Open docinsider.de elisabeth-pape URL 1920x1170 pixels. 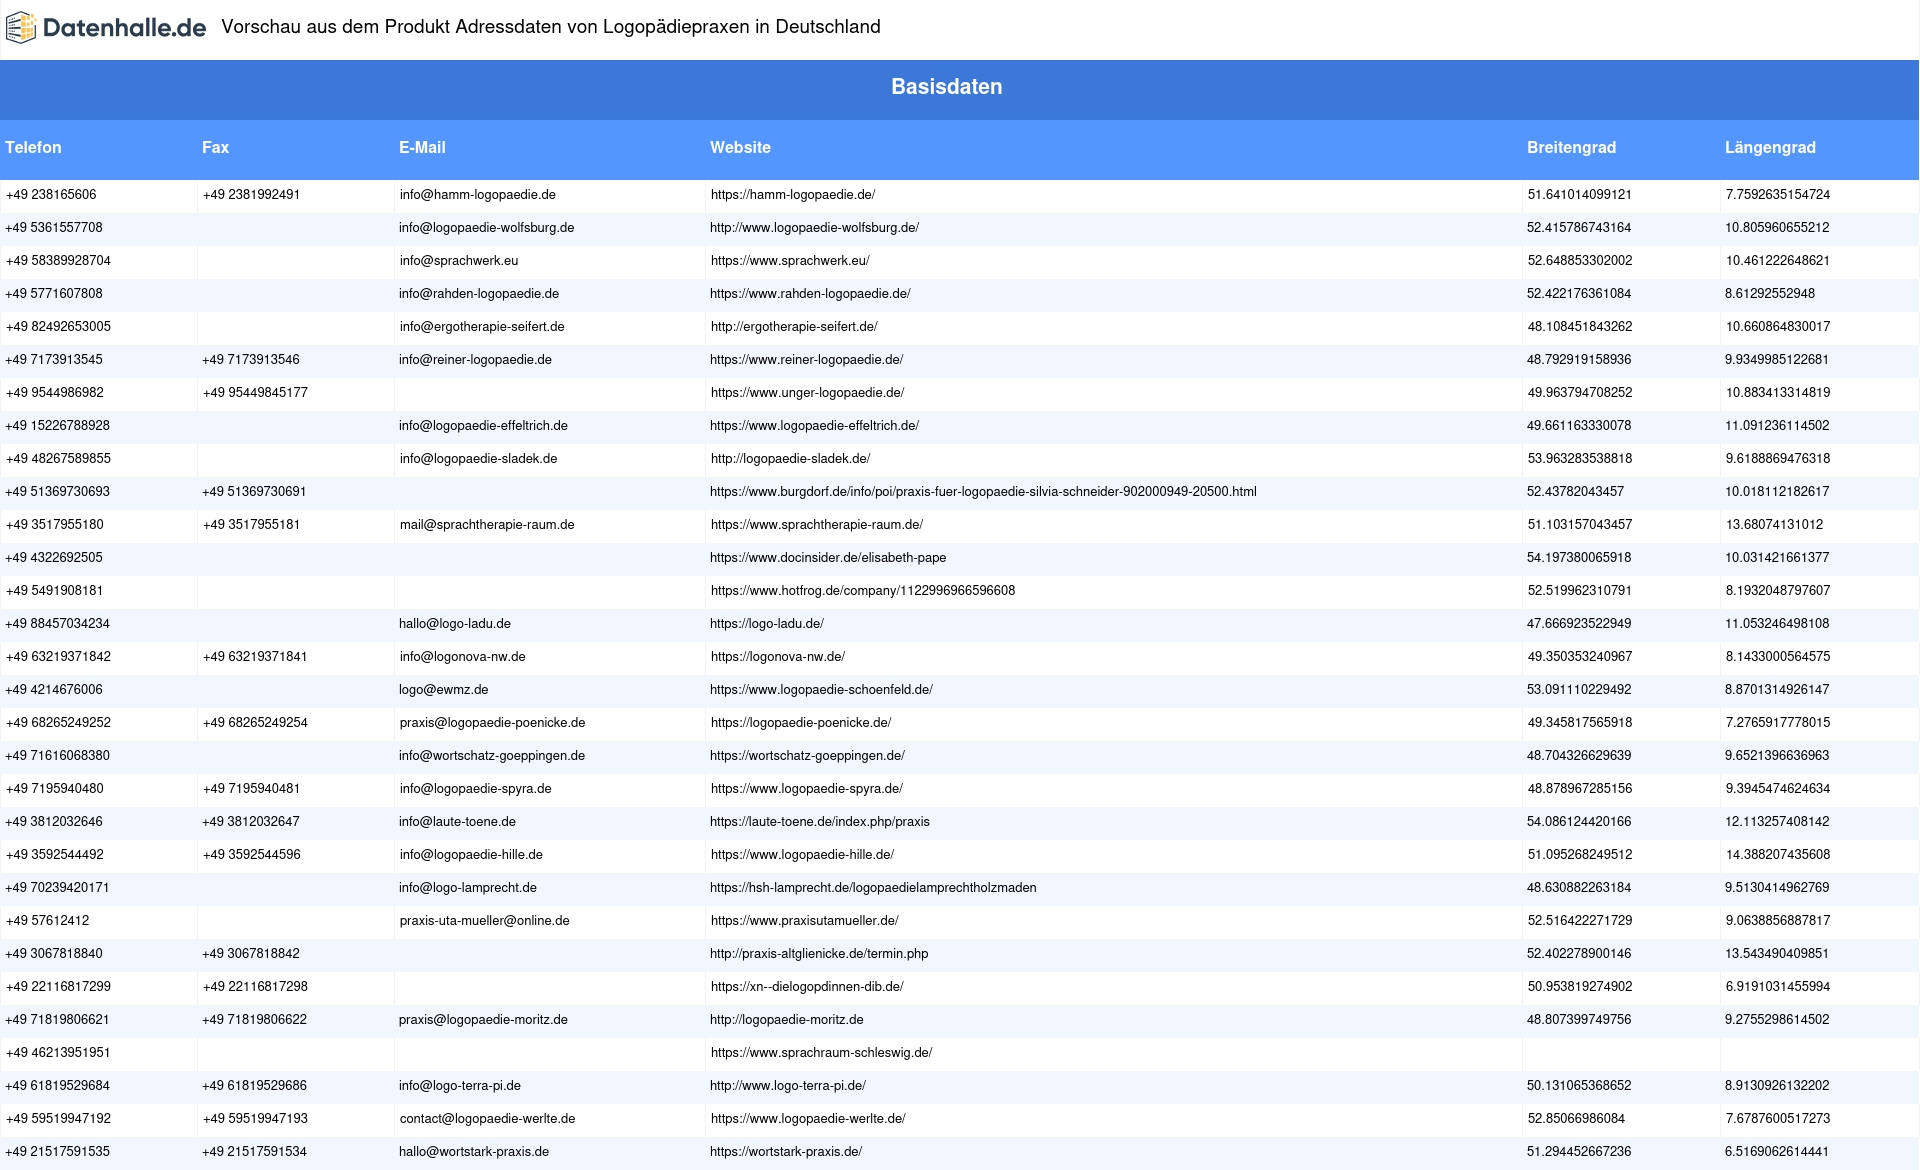[x=828, y=558]
